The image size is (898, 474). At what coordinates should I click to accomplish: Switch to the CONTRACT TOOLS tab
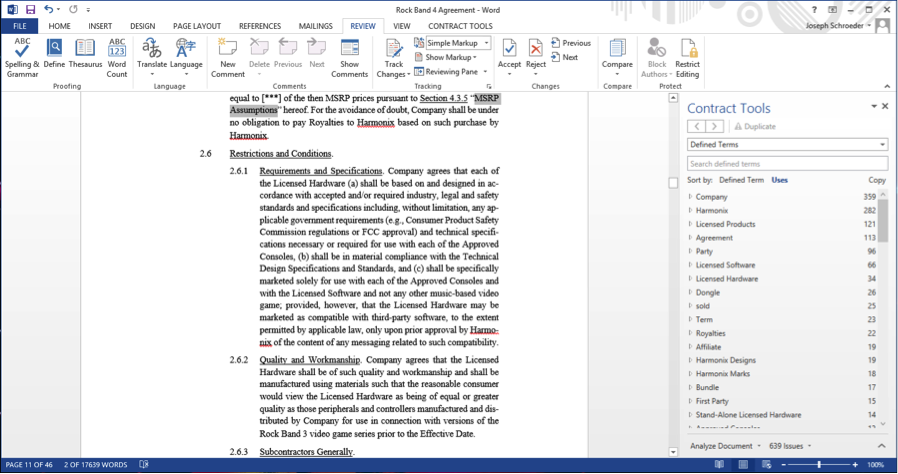tap(460, 26)
